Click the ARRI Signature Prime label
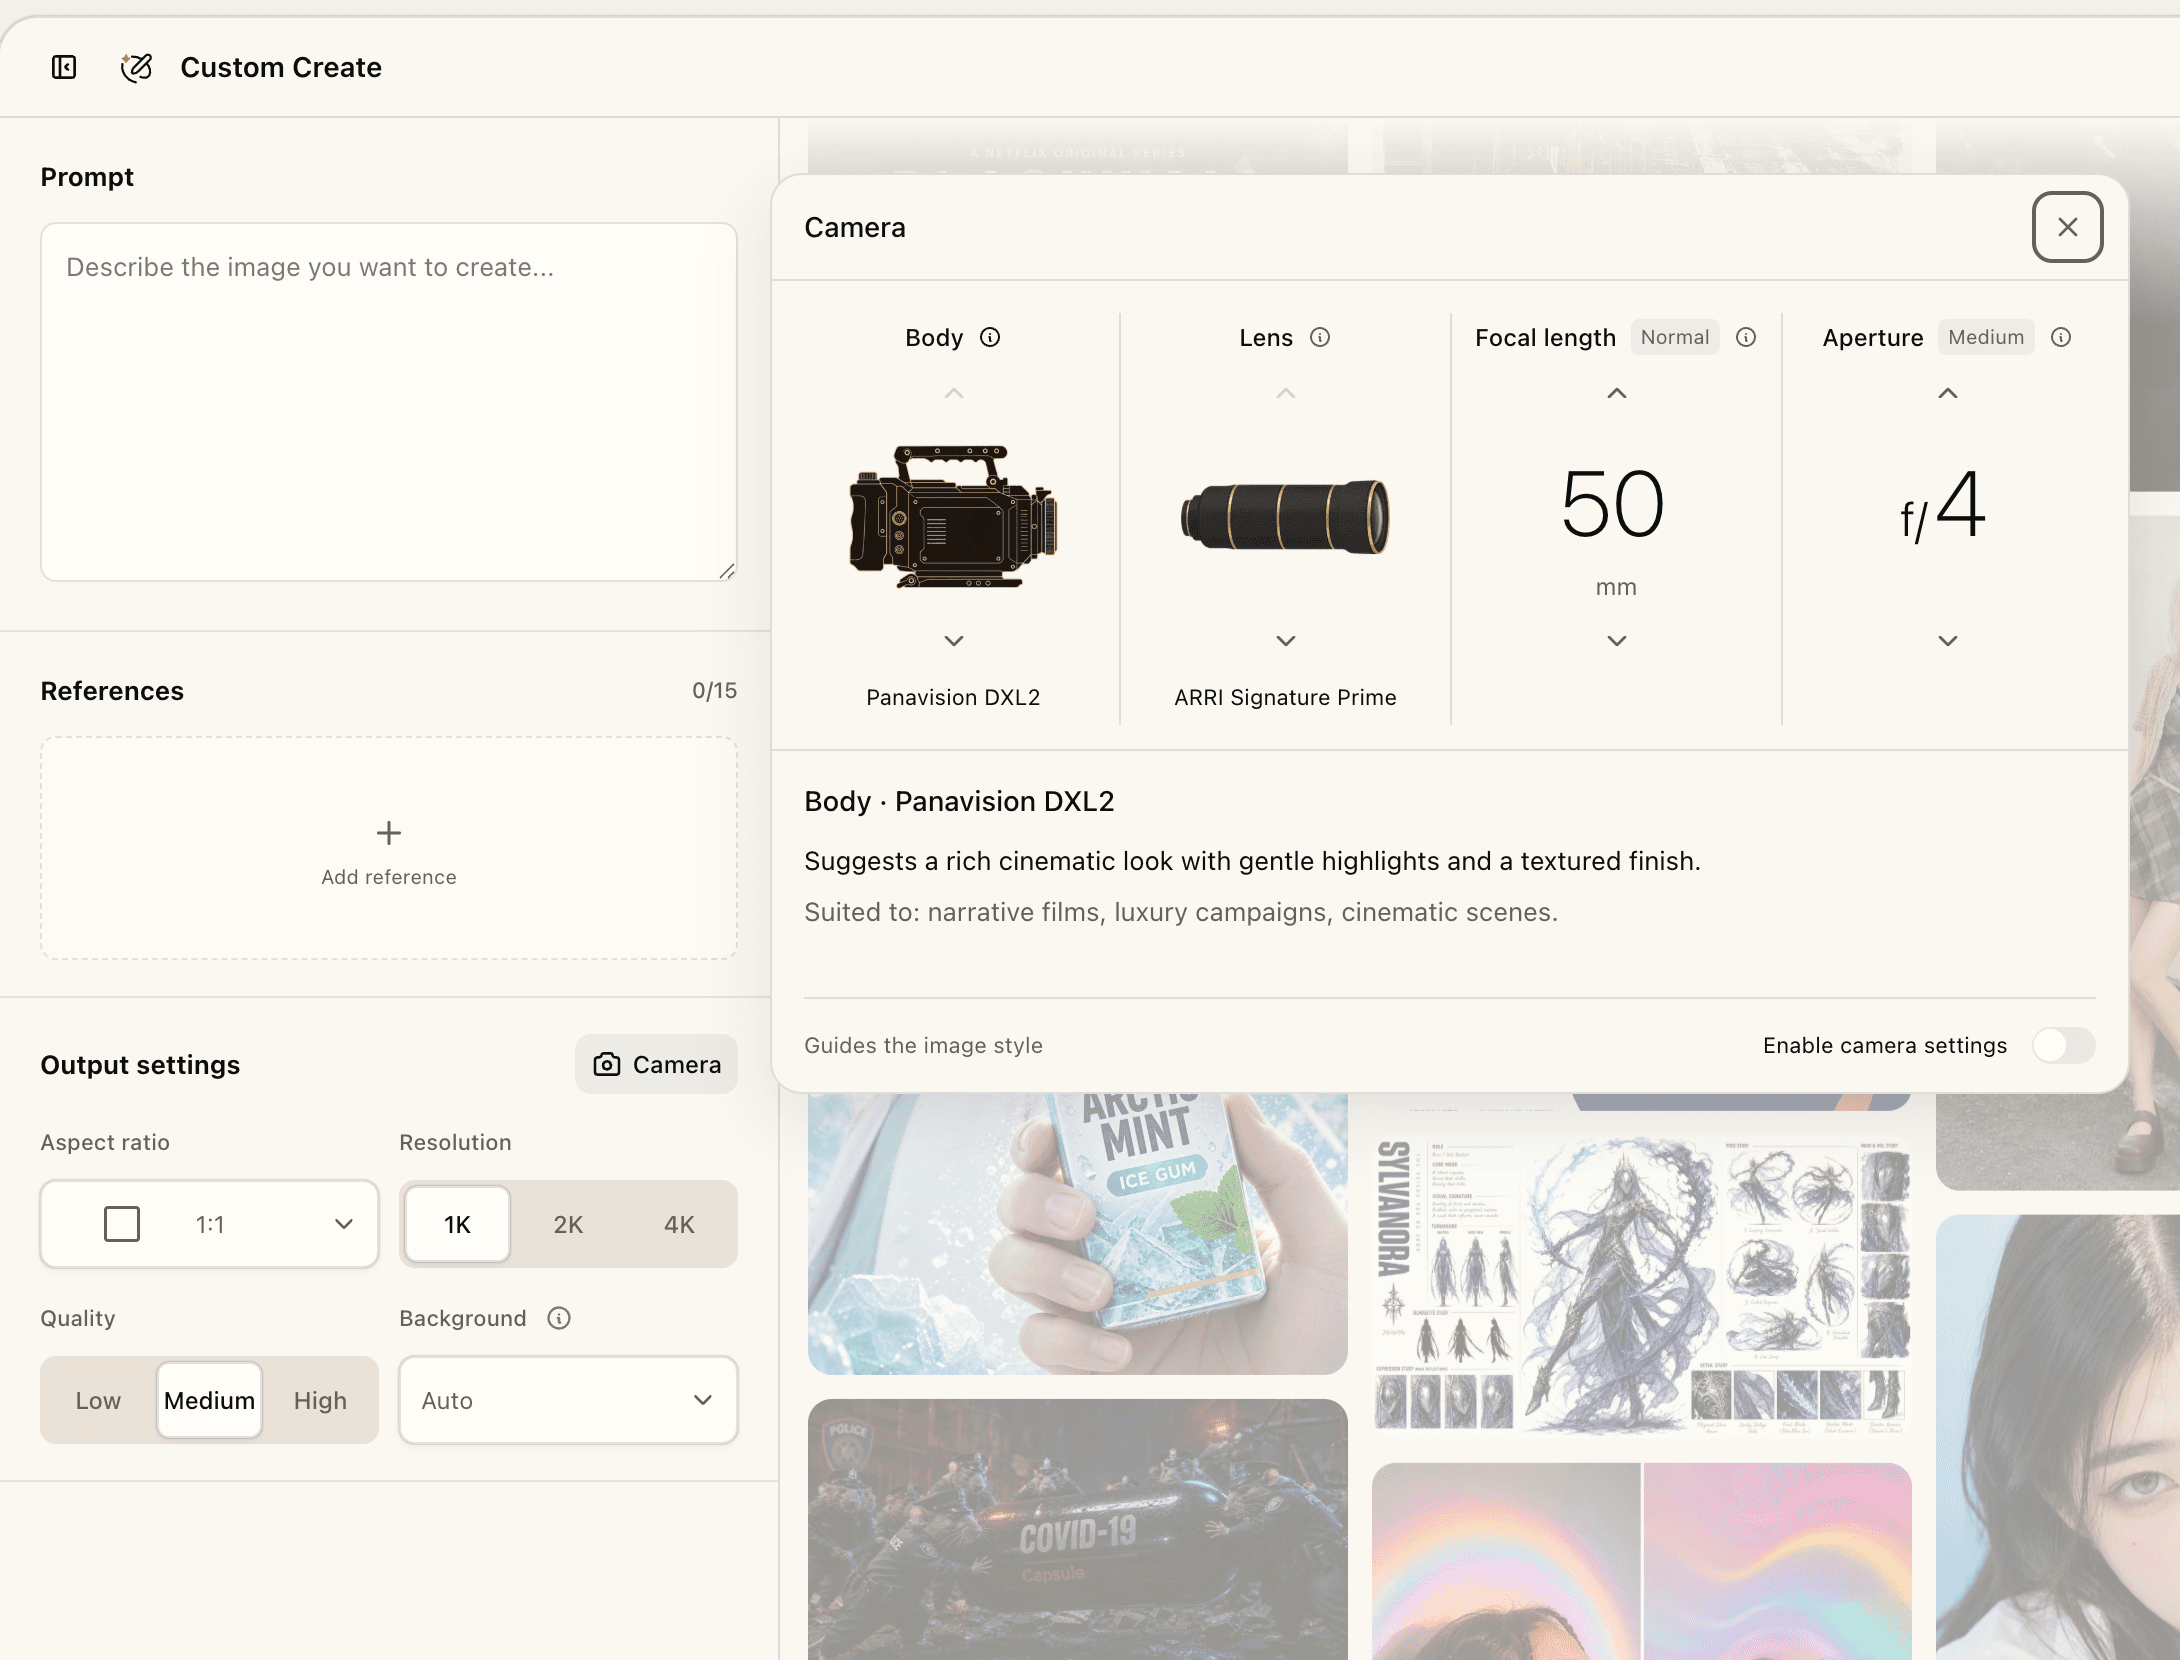The height and width of the screenshot is (1660, 2180). (1285, 697)
